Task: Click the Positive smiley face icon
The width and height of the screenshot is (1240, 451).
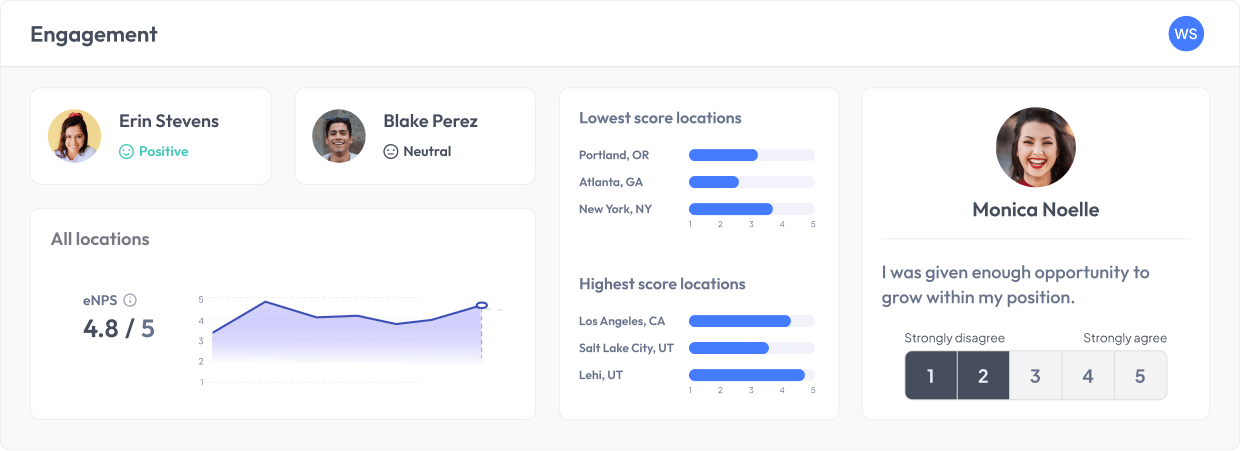Action: 126,152
